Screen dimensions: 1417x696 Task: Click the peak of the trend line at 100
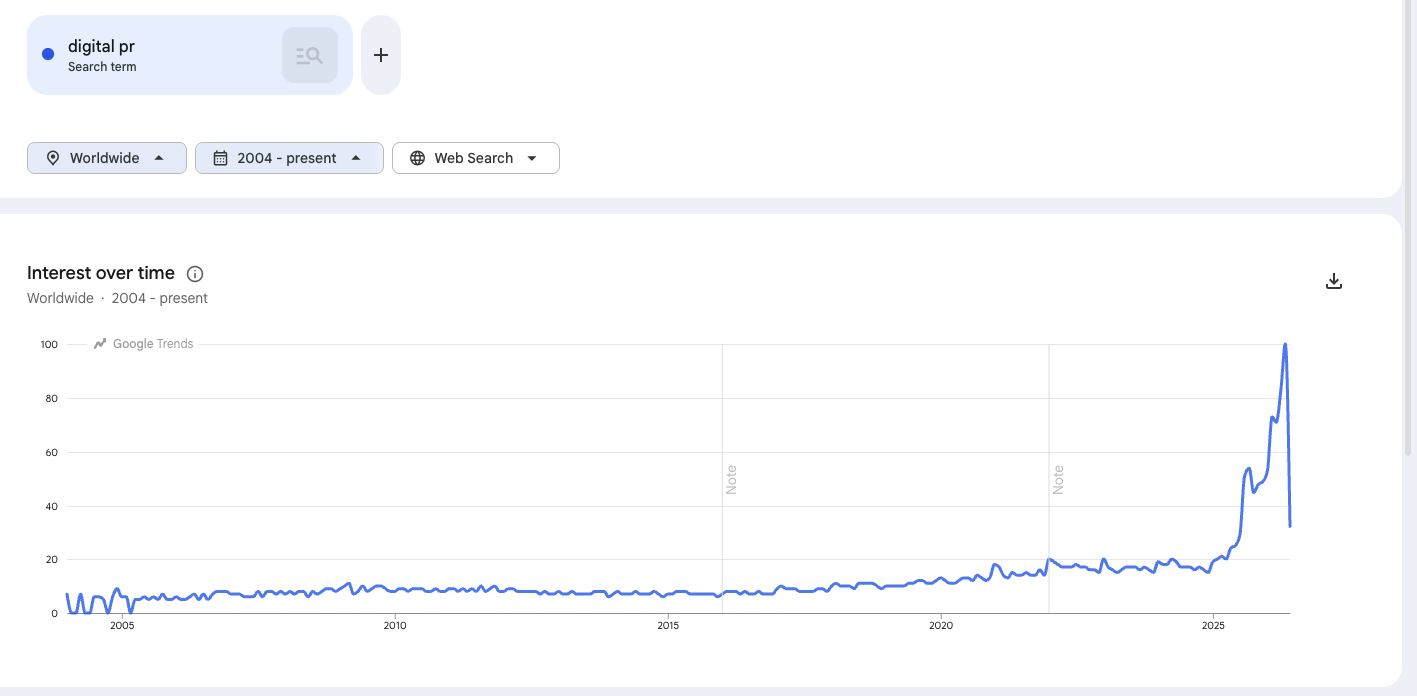pyautogui.click(x=1285, y=345)
